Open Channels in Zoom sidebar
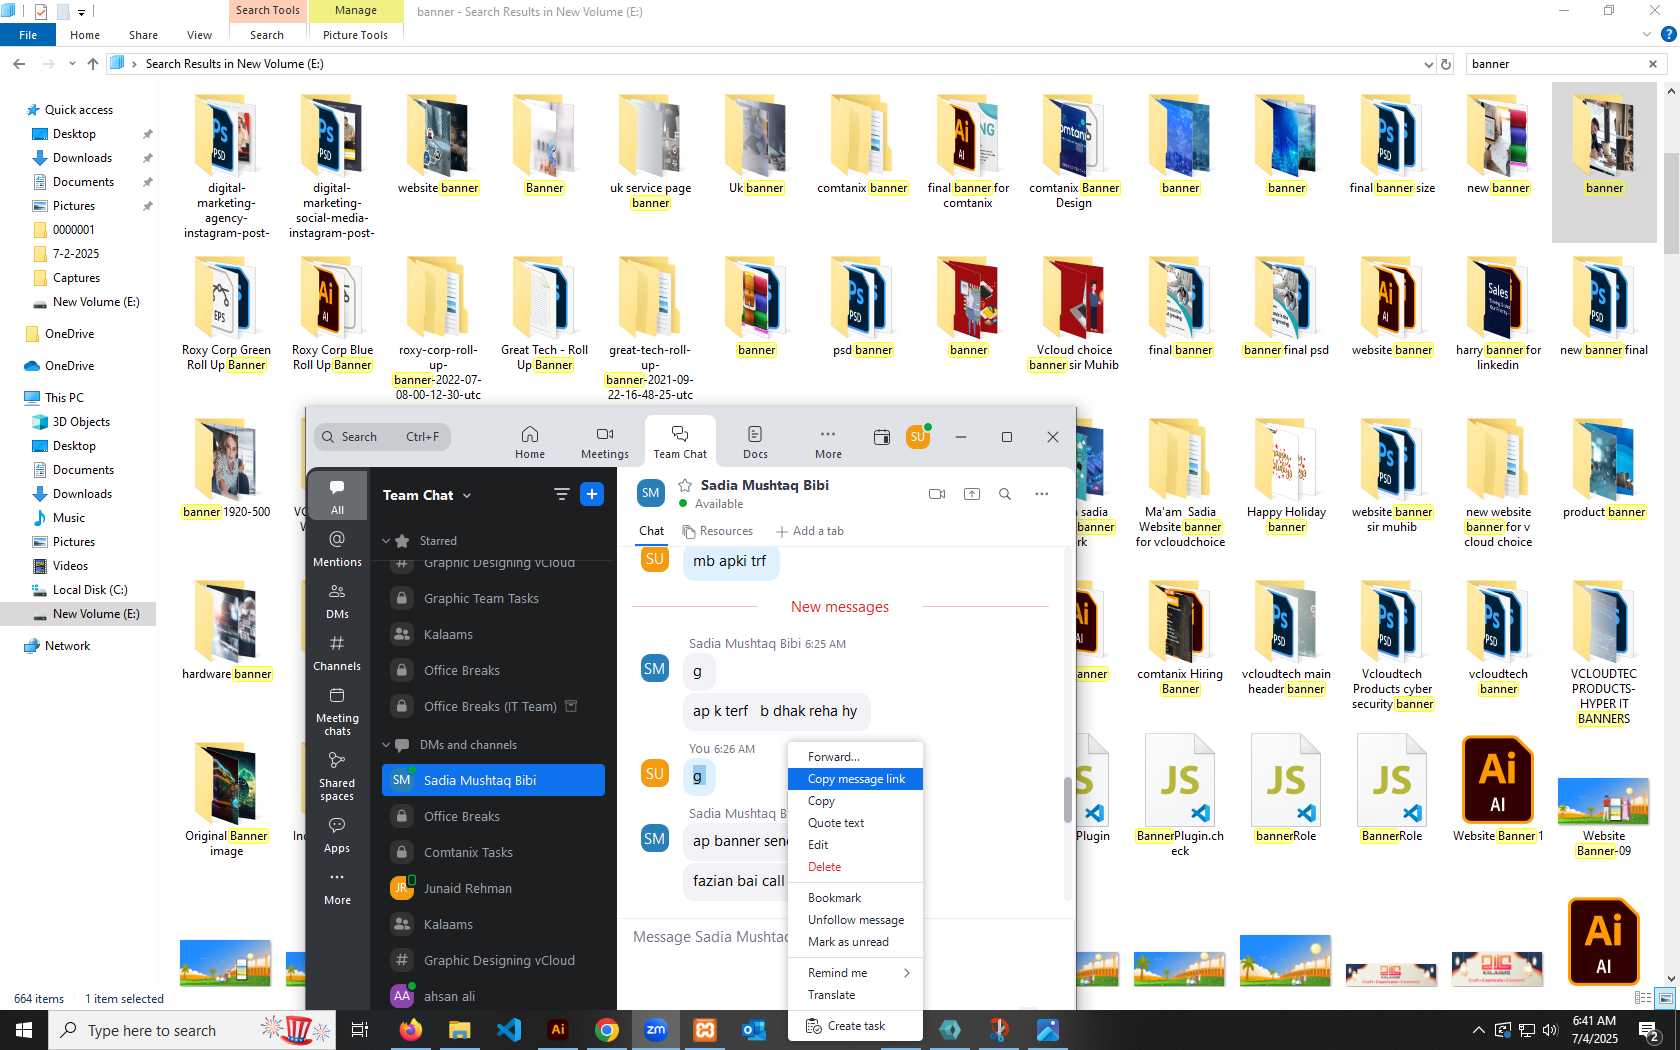This screenshot has height=1050, width=1680. (337, 653)
